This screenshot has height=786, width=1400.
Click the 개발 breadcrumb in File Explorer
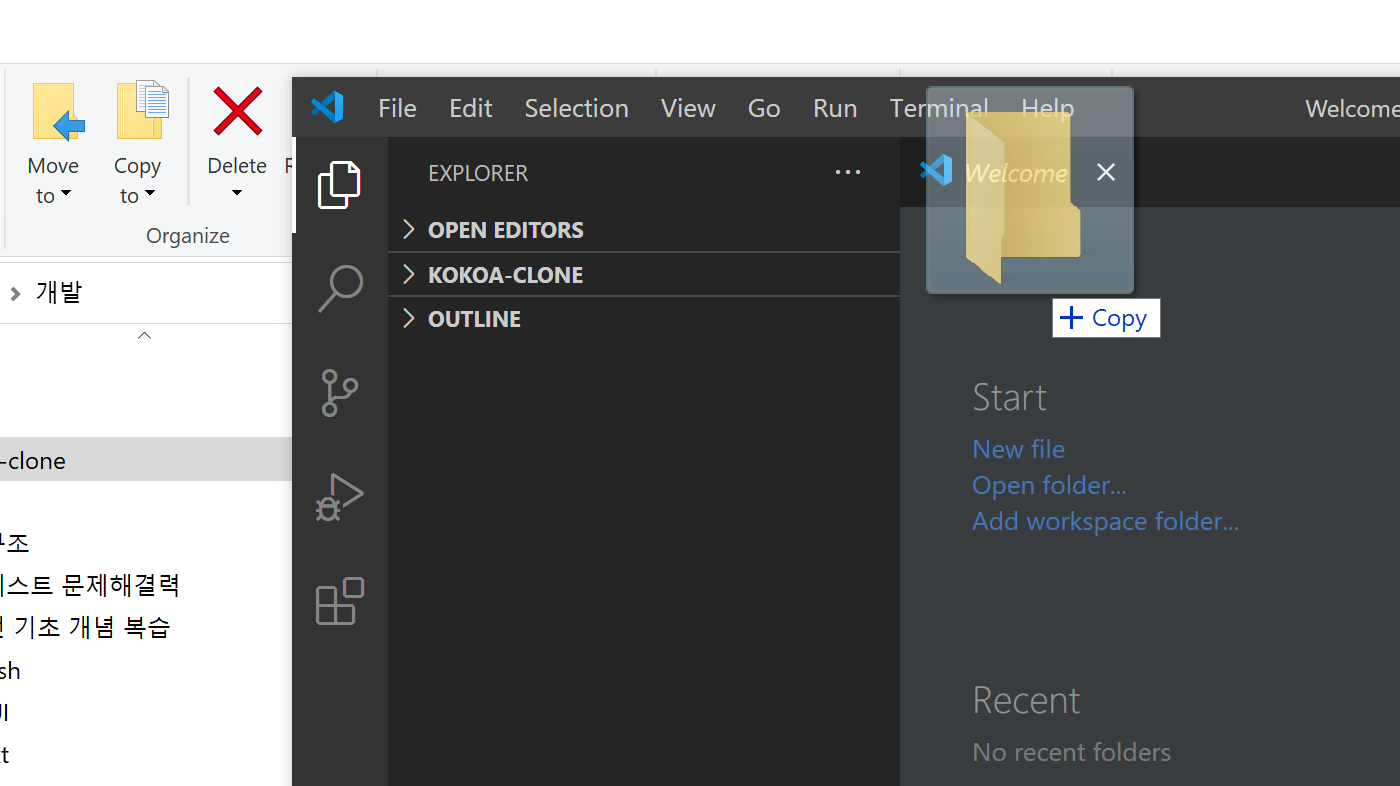(58, 293)
